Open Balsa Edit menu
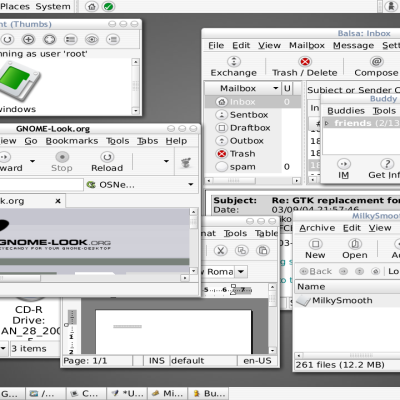The width and height of the screenshot is (400, 400). pos(241,45)
